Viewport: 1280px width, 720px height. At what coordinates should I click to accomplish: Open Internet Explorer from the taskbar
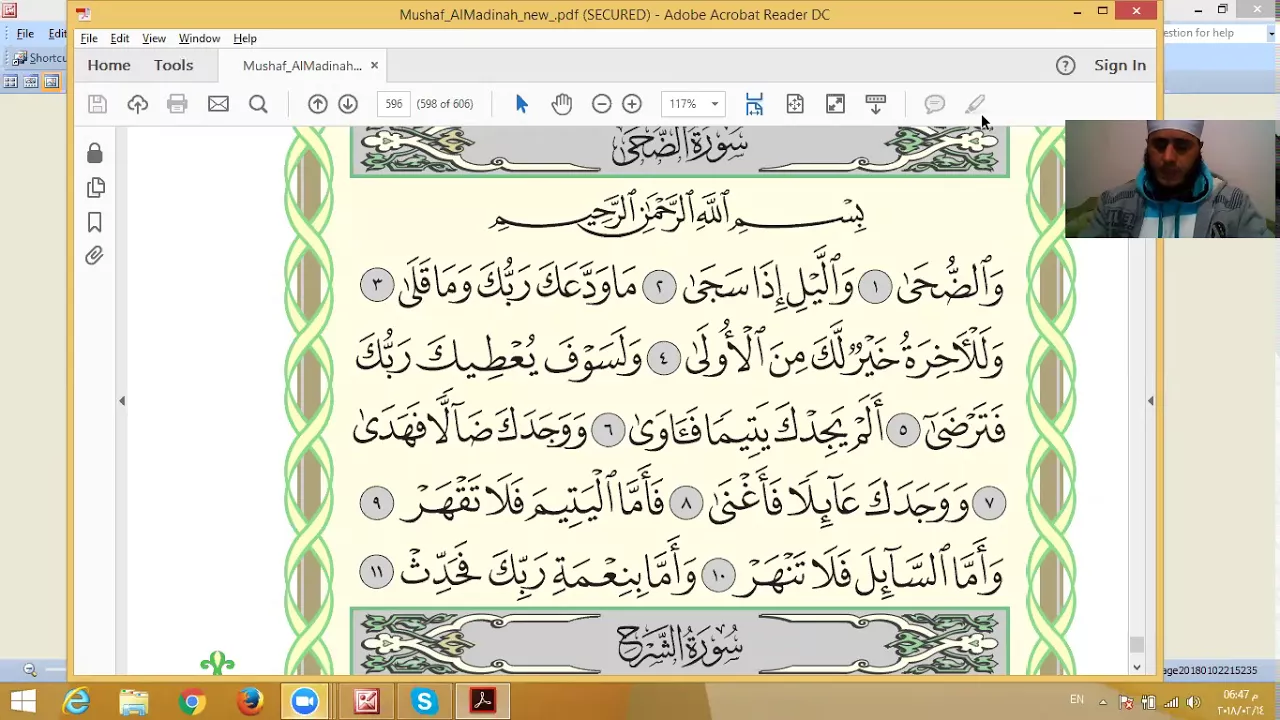point(77,702)
